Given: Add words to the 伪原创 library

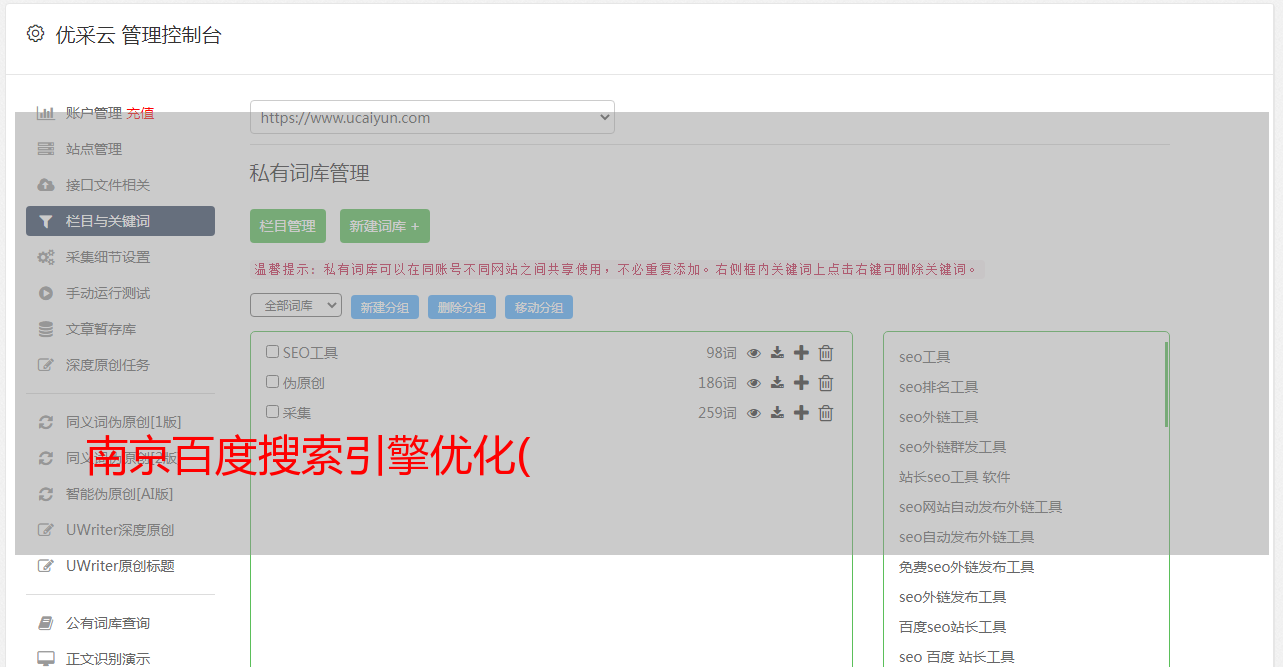Looking at the screenshot, I should (801, 383).
